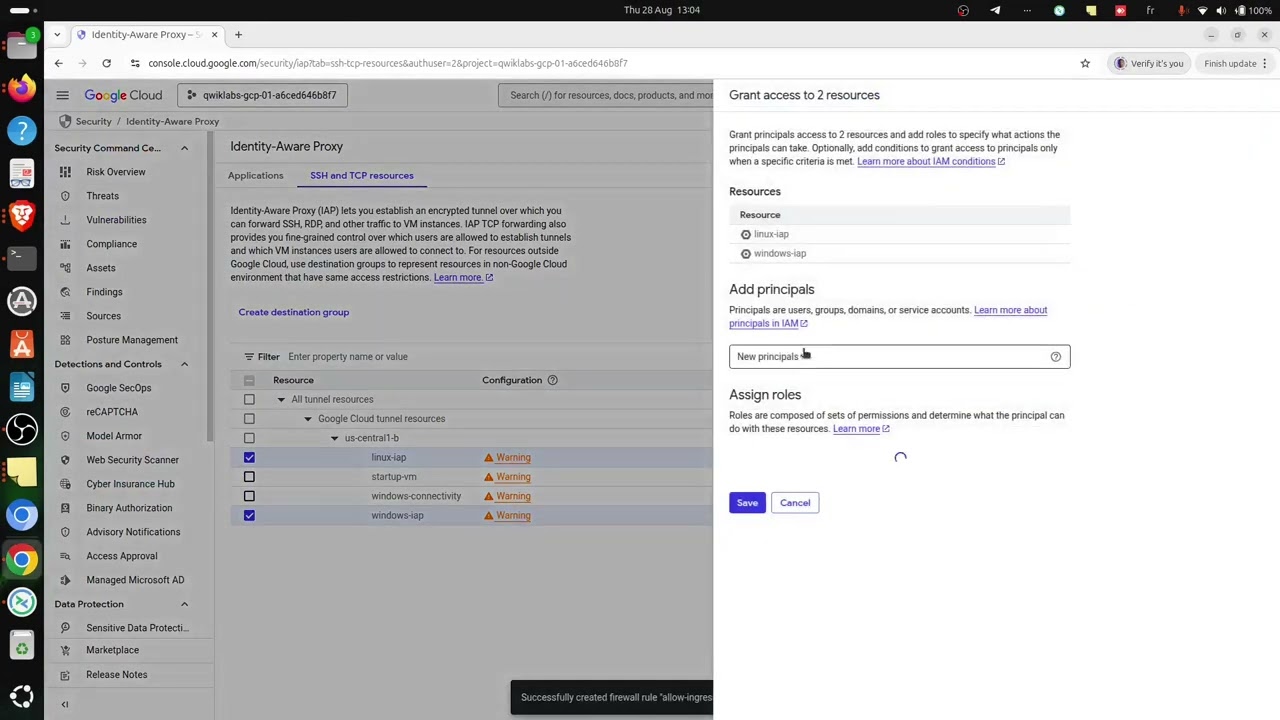Save the granted access settings
The image size is (1280, 720).
[x=747, y=503]
